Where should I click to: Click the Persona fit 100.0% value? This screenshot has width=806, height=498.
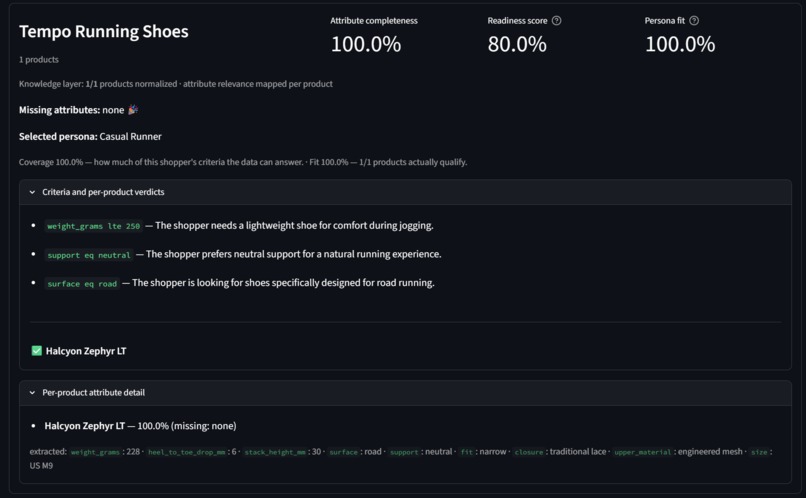tap(680, 44)
